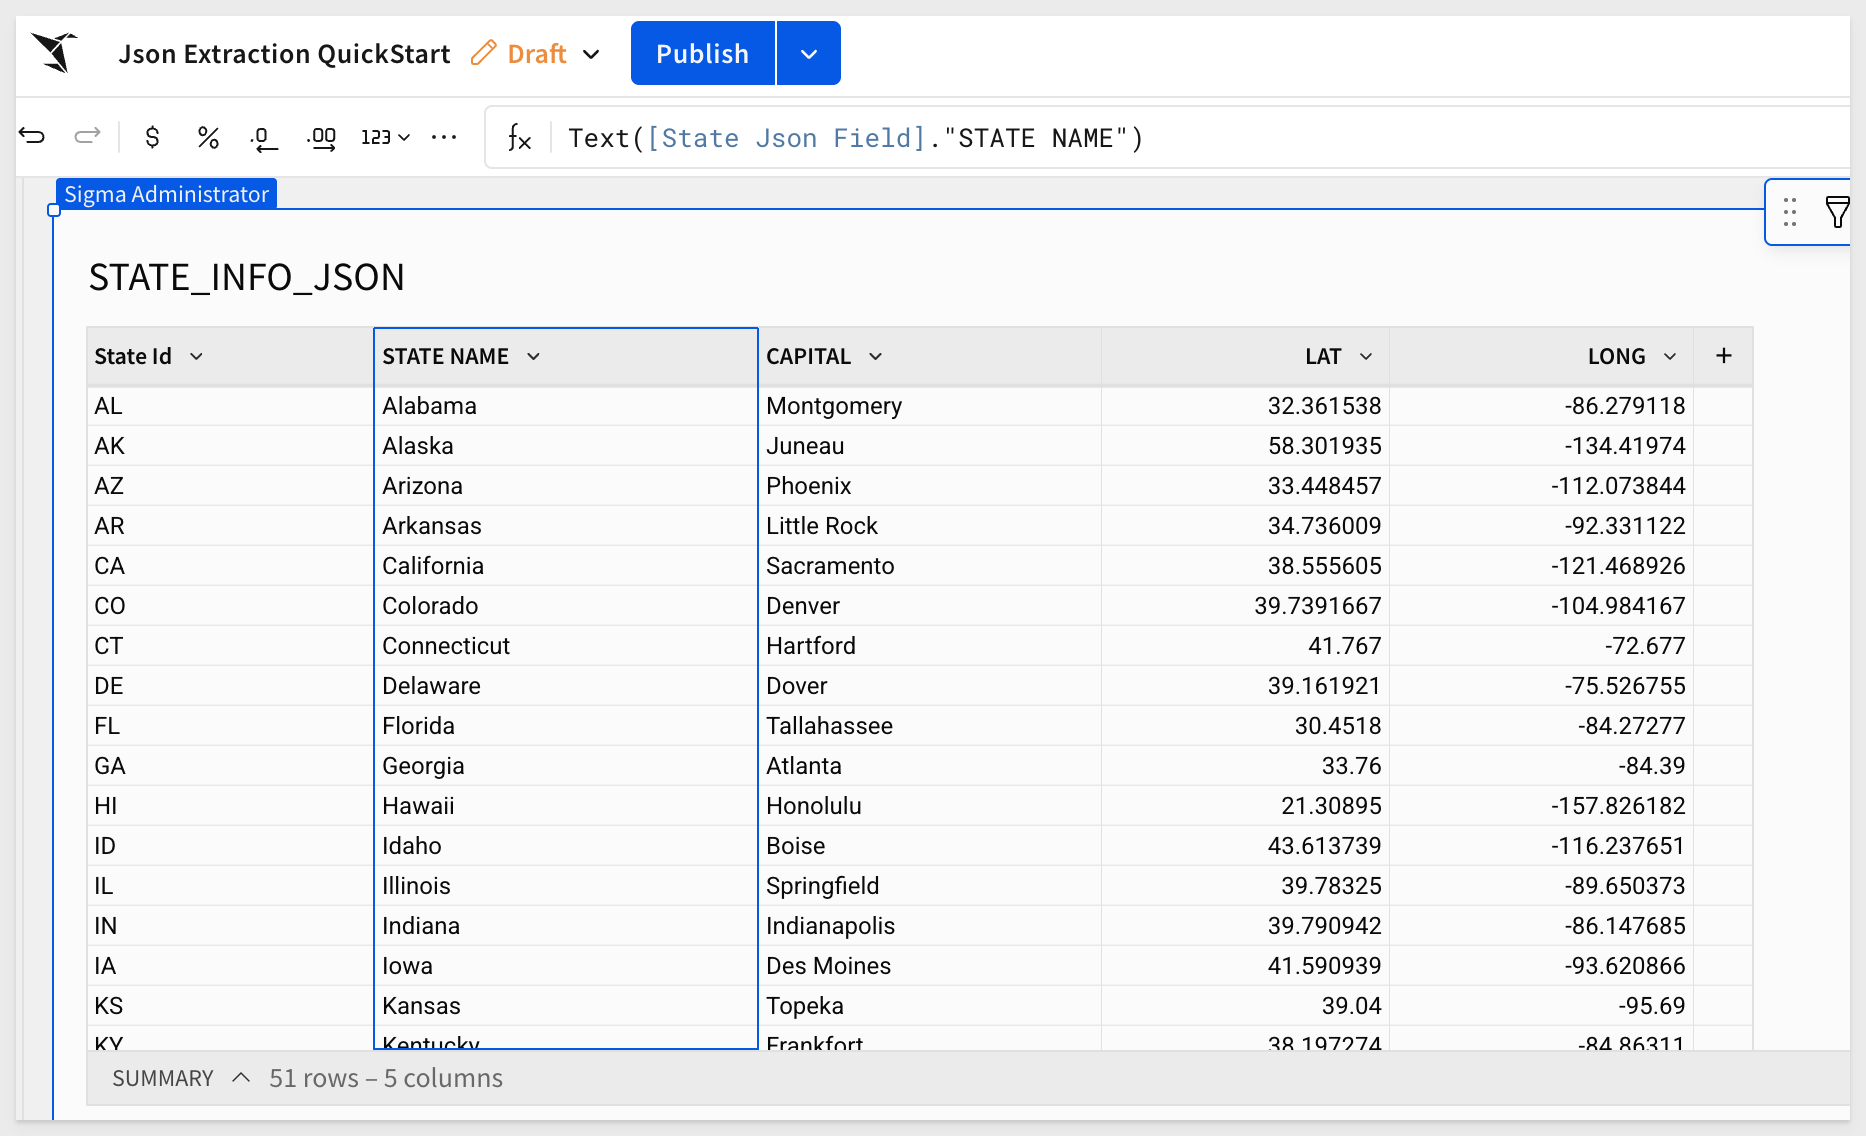
Task: Select the Montgomery cell
Action: (x=929, y=406)
